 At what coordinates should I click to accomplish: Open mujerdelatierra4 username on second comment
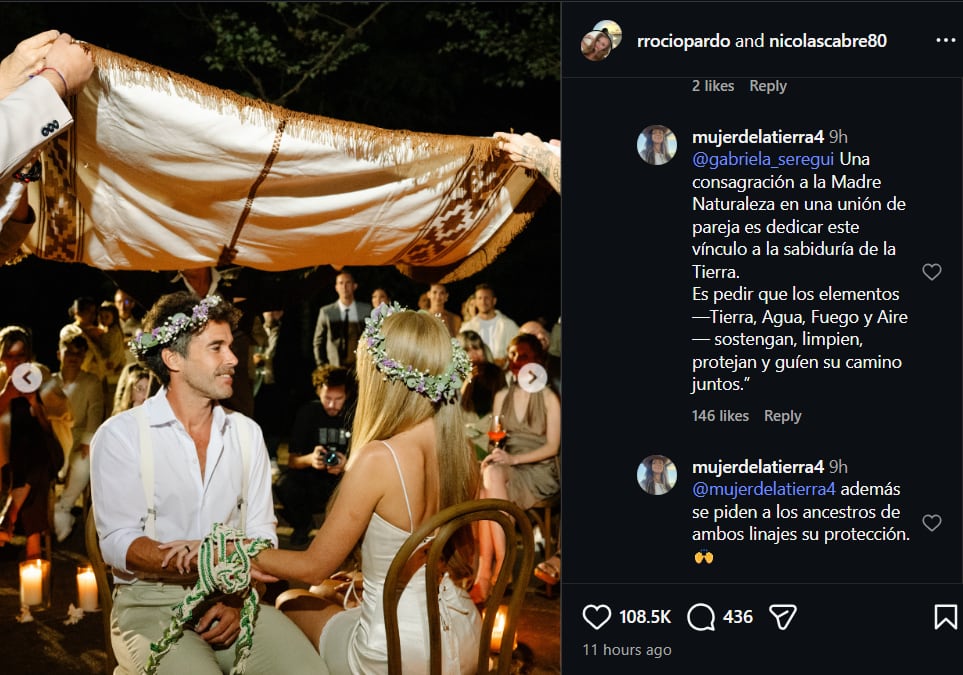tap(758, 467)
